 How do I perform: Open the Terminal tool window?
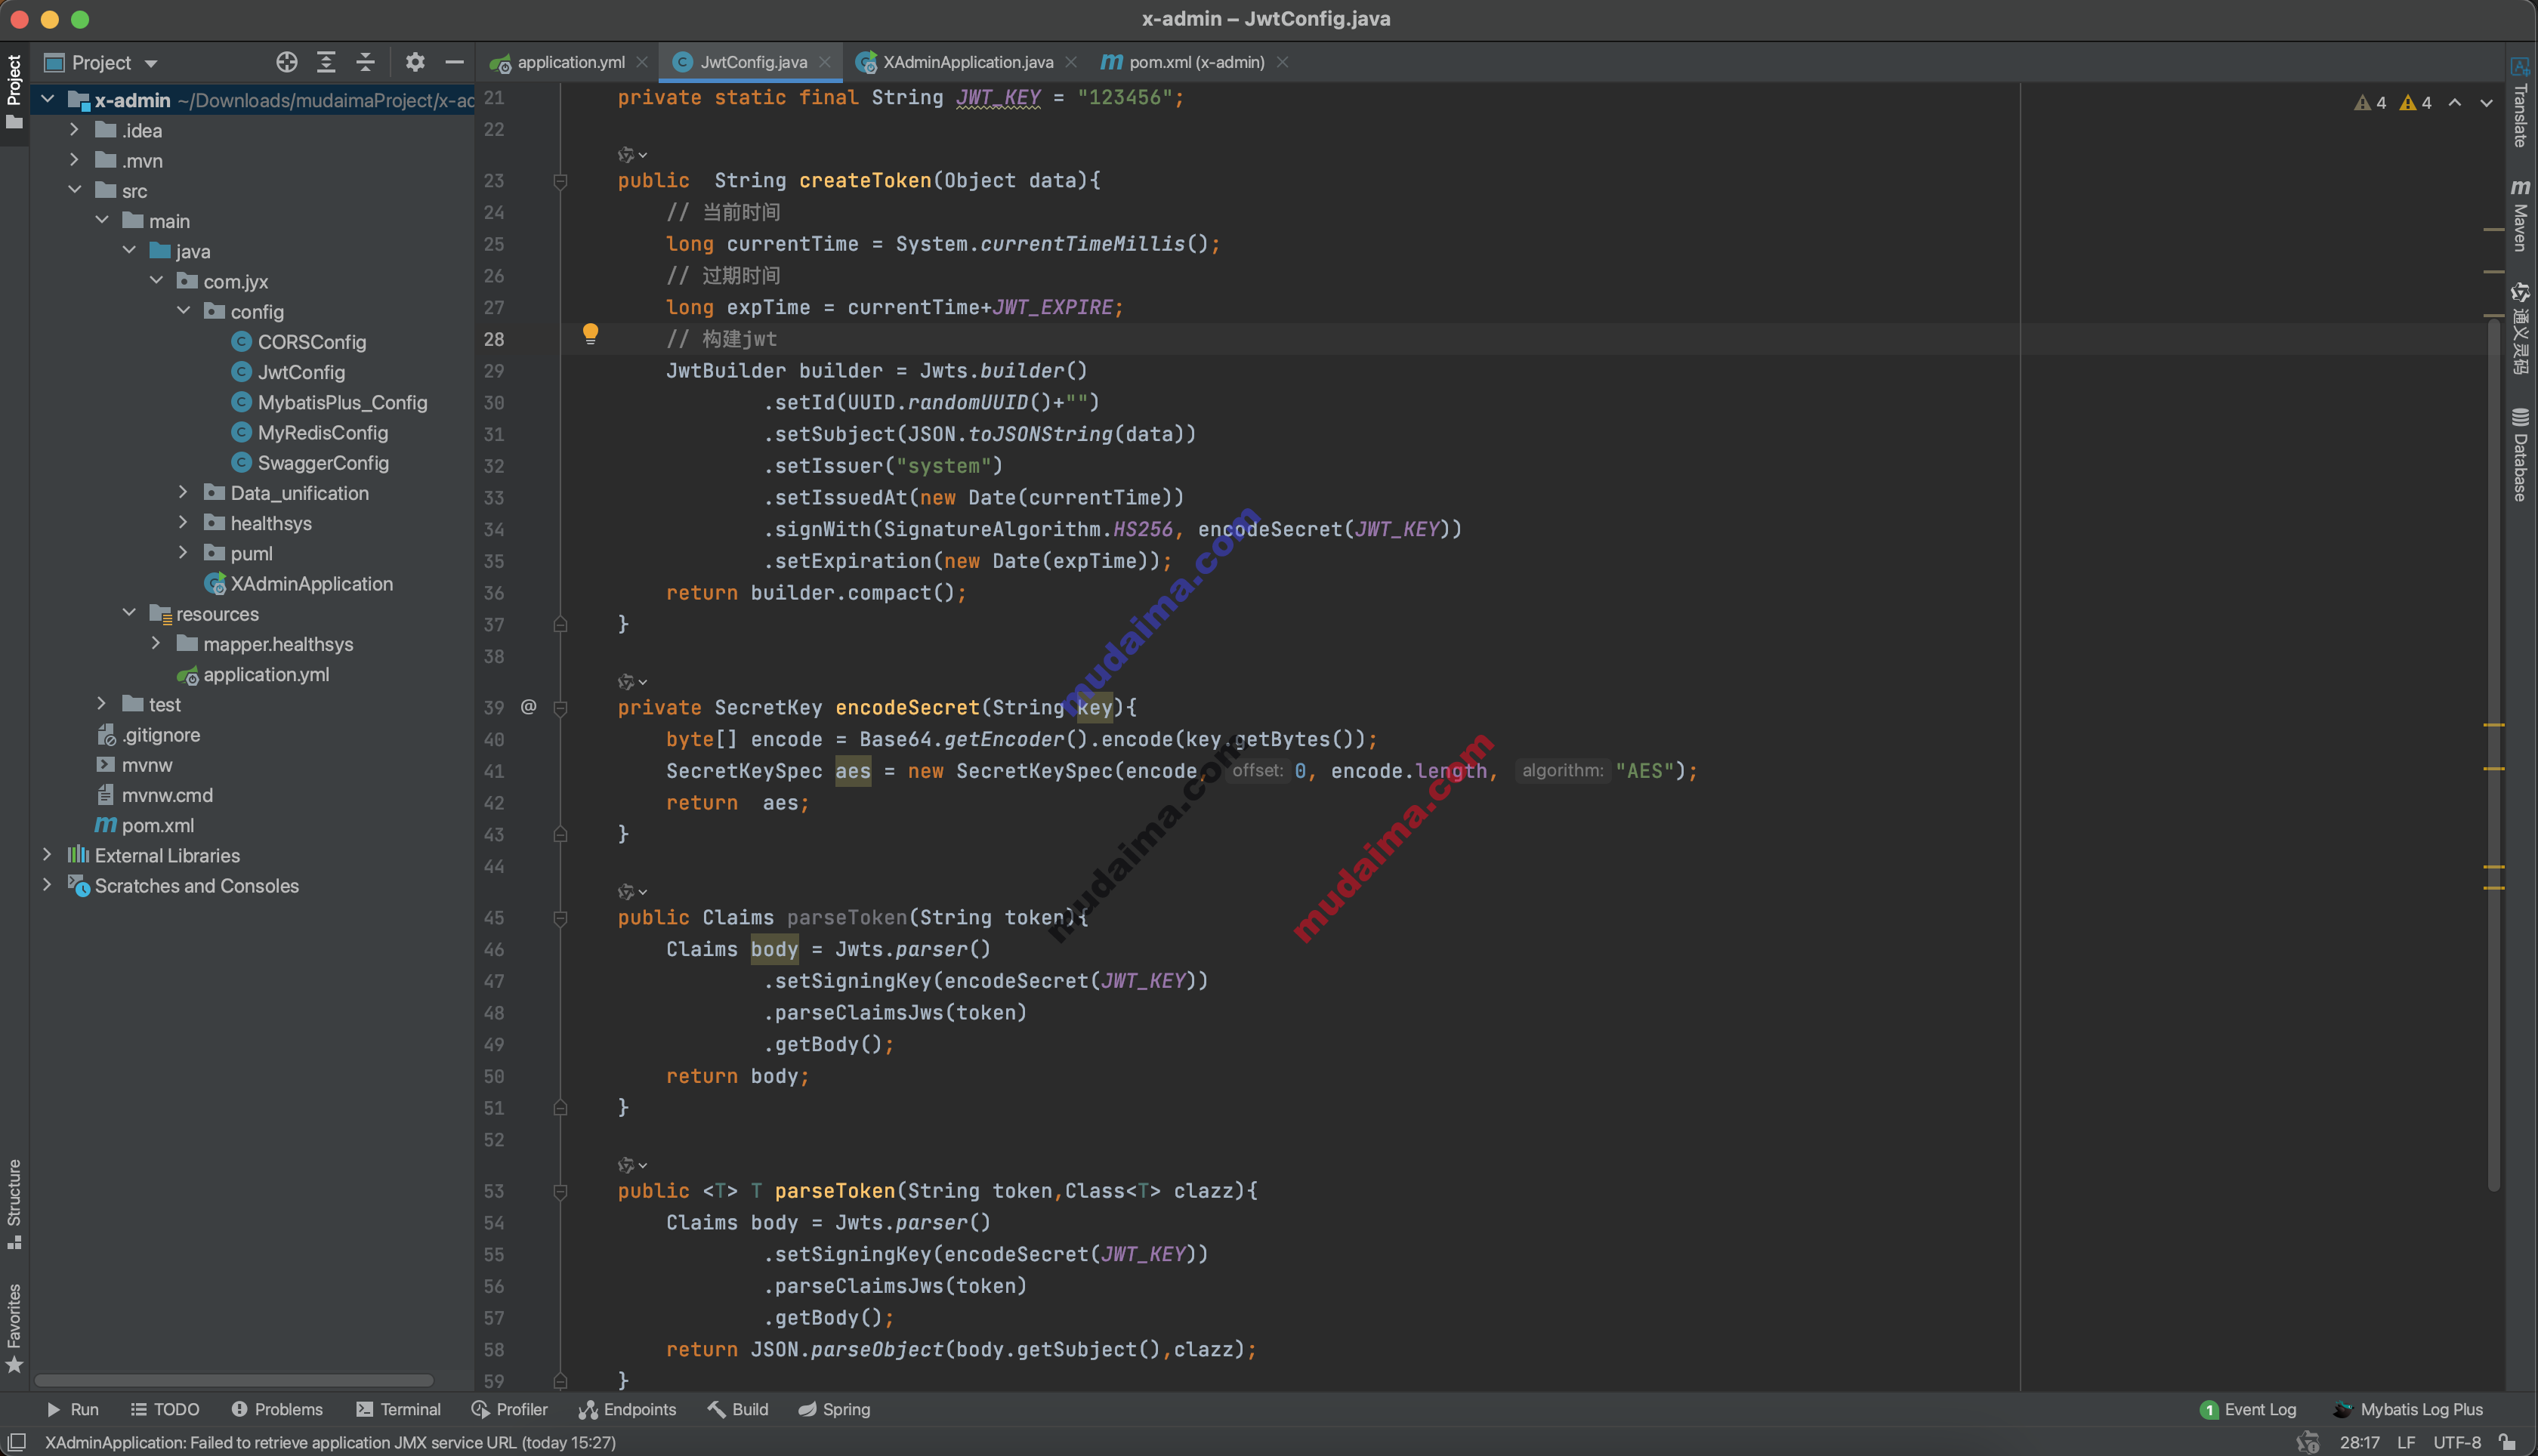pyautogui.click(x=398, y=1409)
